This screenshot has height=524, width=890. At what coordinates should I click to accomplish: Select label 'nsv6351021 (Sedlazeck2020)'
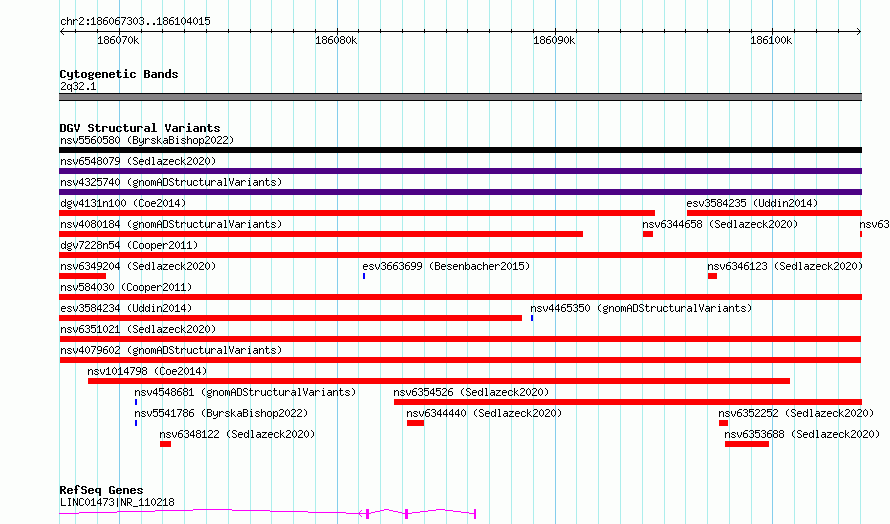pos(138,329)
